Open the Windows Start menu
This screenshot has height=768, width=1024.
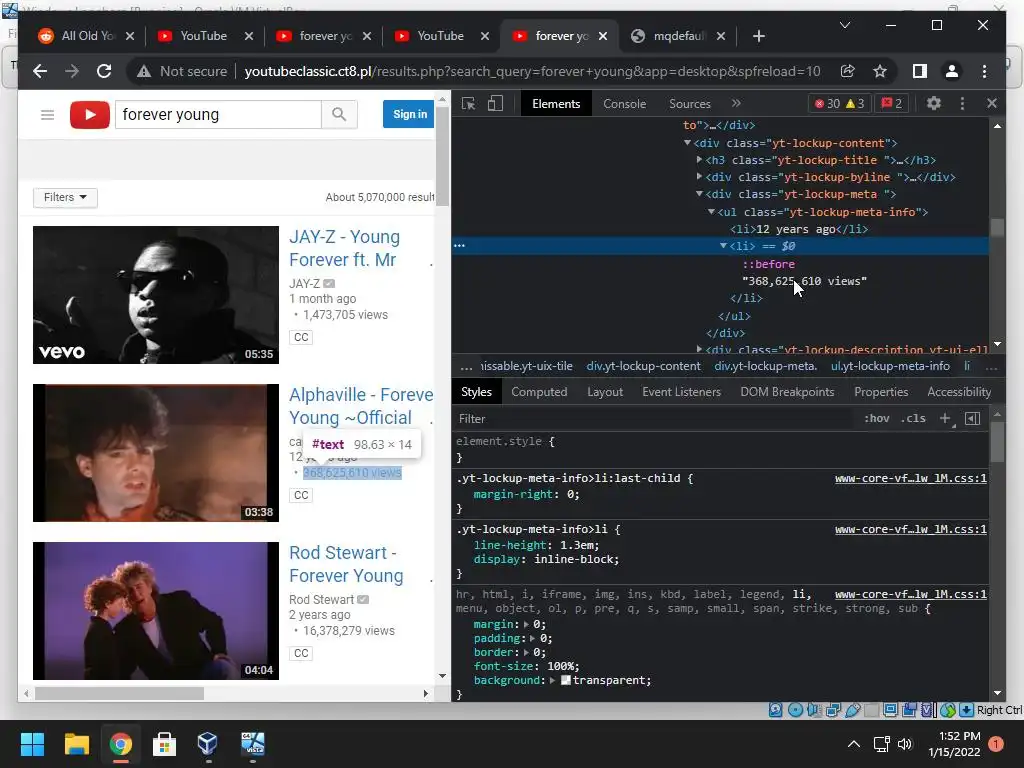coord(32,744)
